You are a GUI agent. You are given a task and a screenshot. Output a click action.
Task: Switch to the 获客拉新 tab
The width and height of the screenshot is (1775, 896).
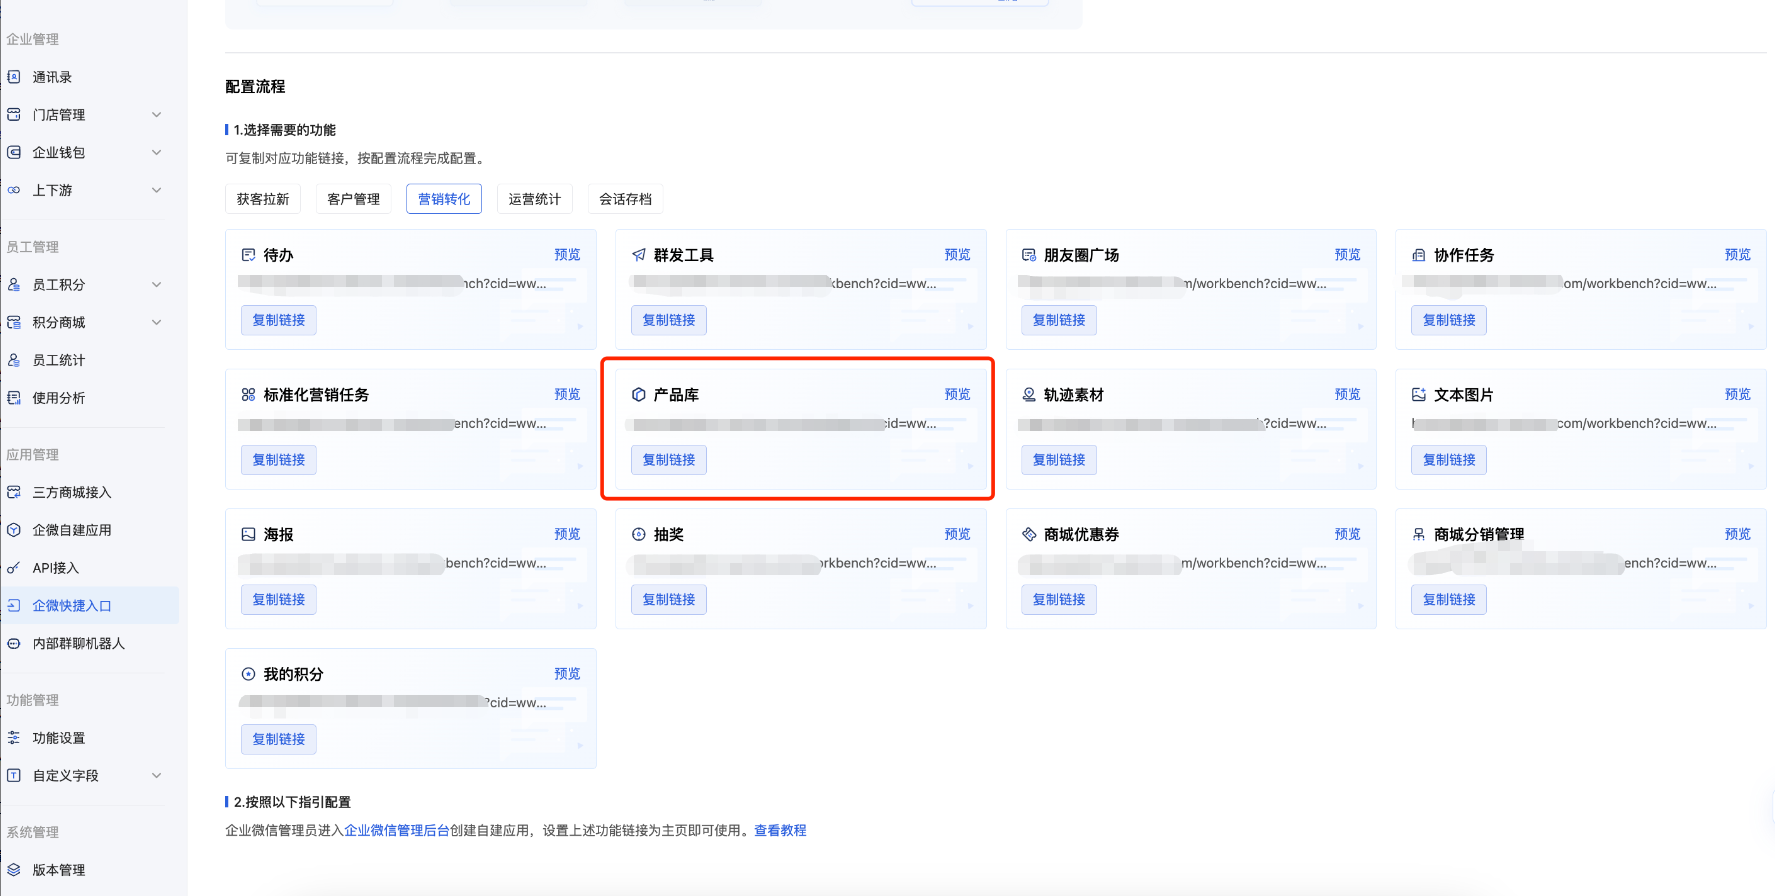click(x=263, y=199)
